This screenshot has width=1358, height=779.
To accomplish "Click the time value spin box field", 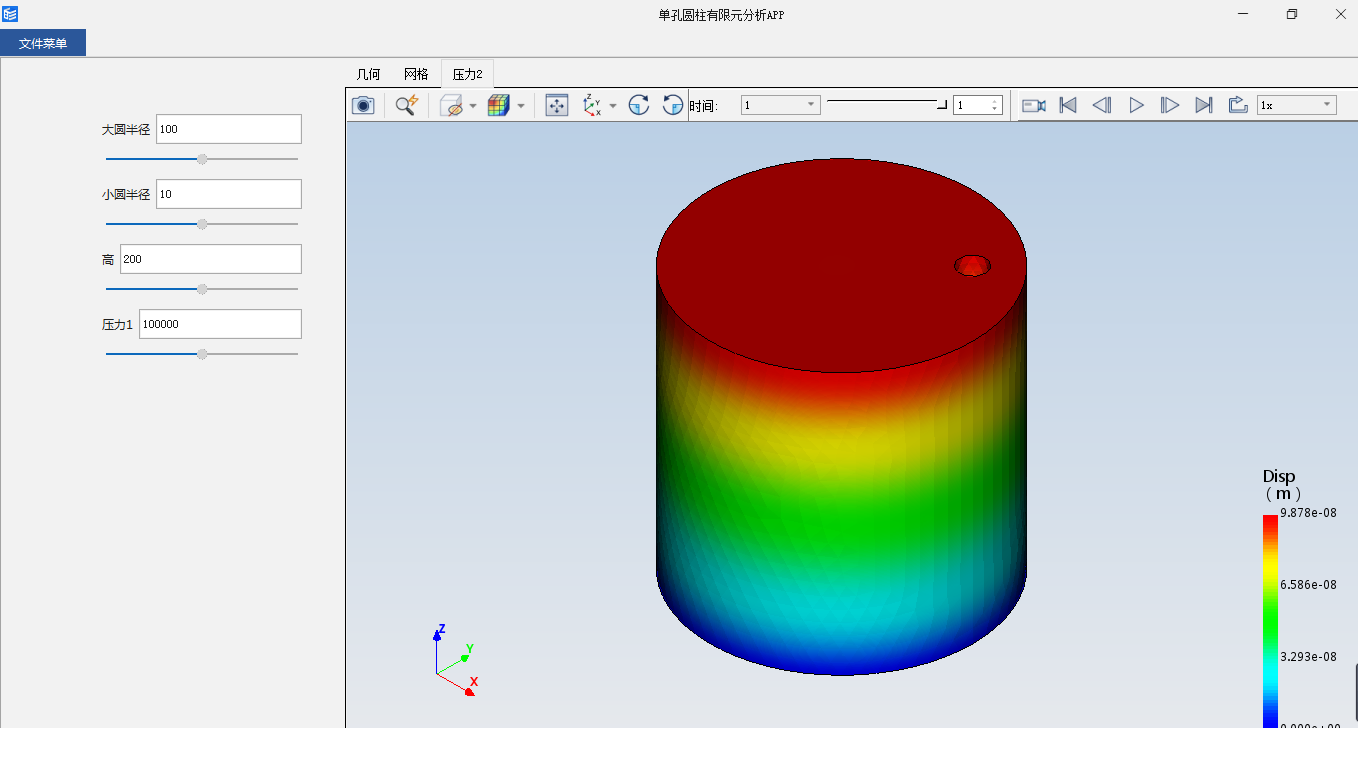I will click(971, 105).
